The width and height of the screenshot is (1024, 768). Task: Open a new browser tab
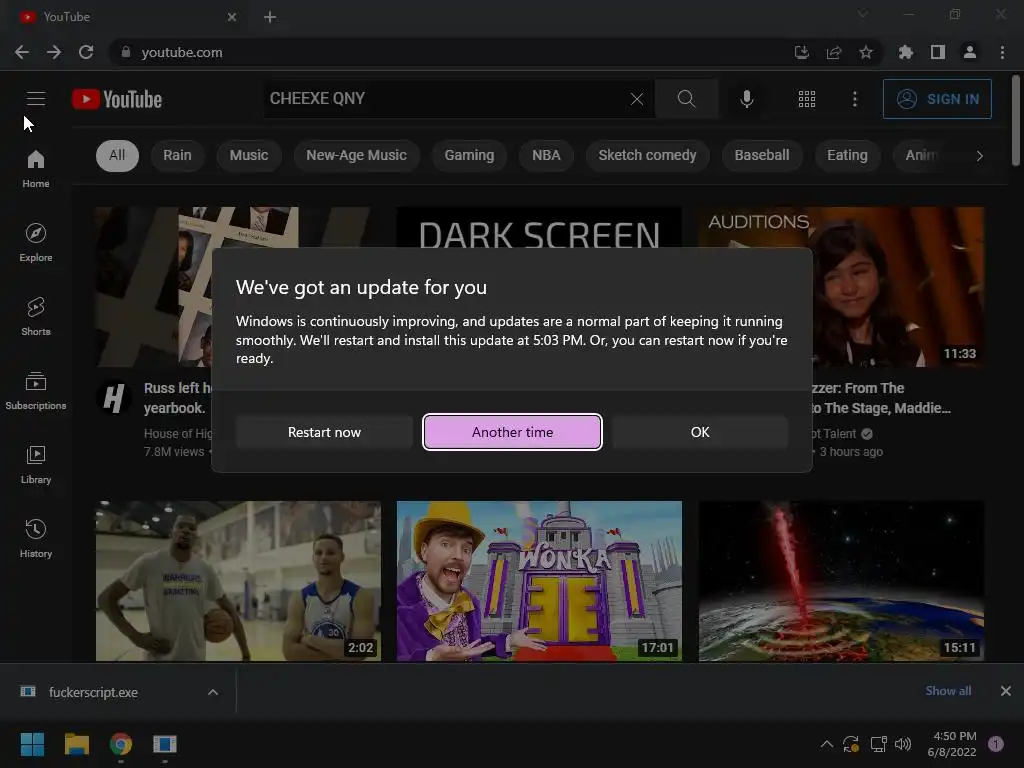coord(270,17)
